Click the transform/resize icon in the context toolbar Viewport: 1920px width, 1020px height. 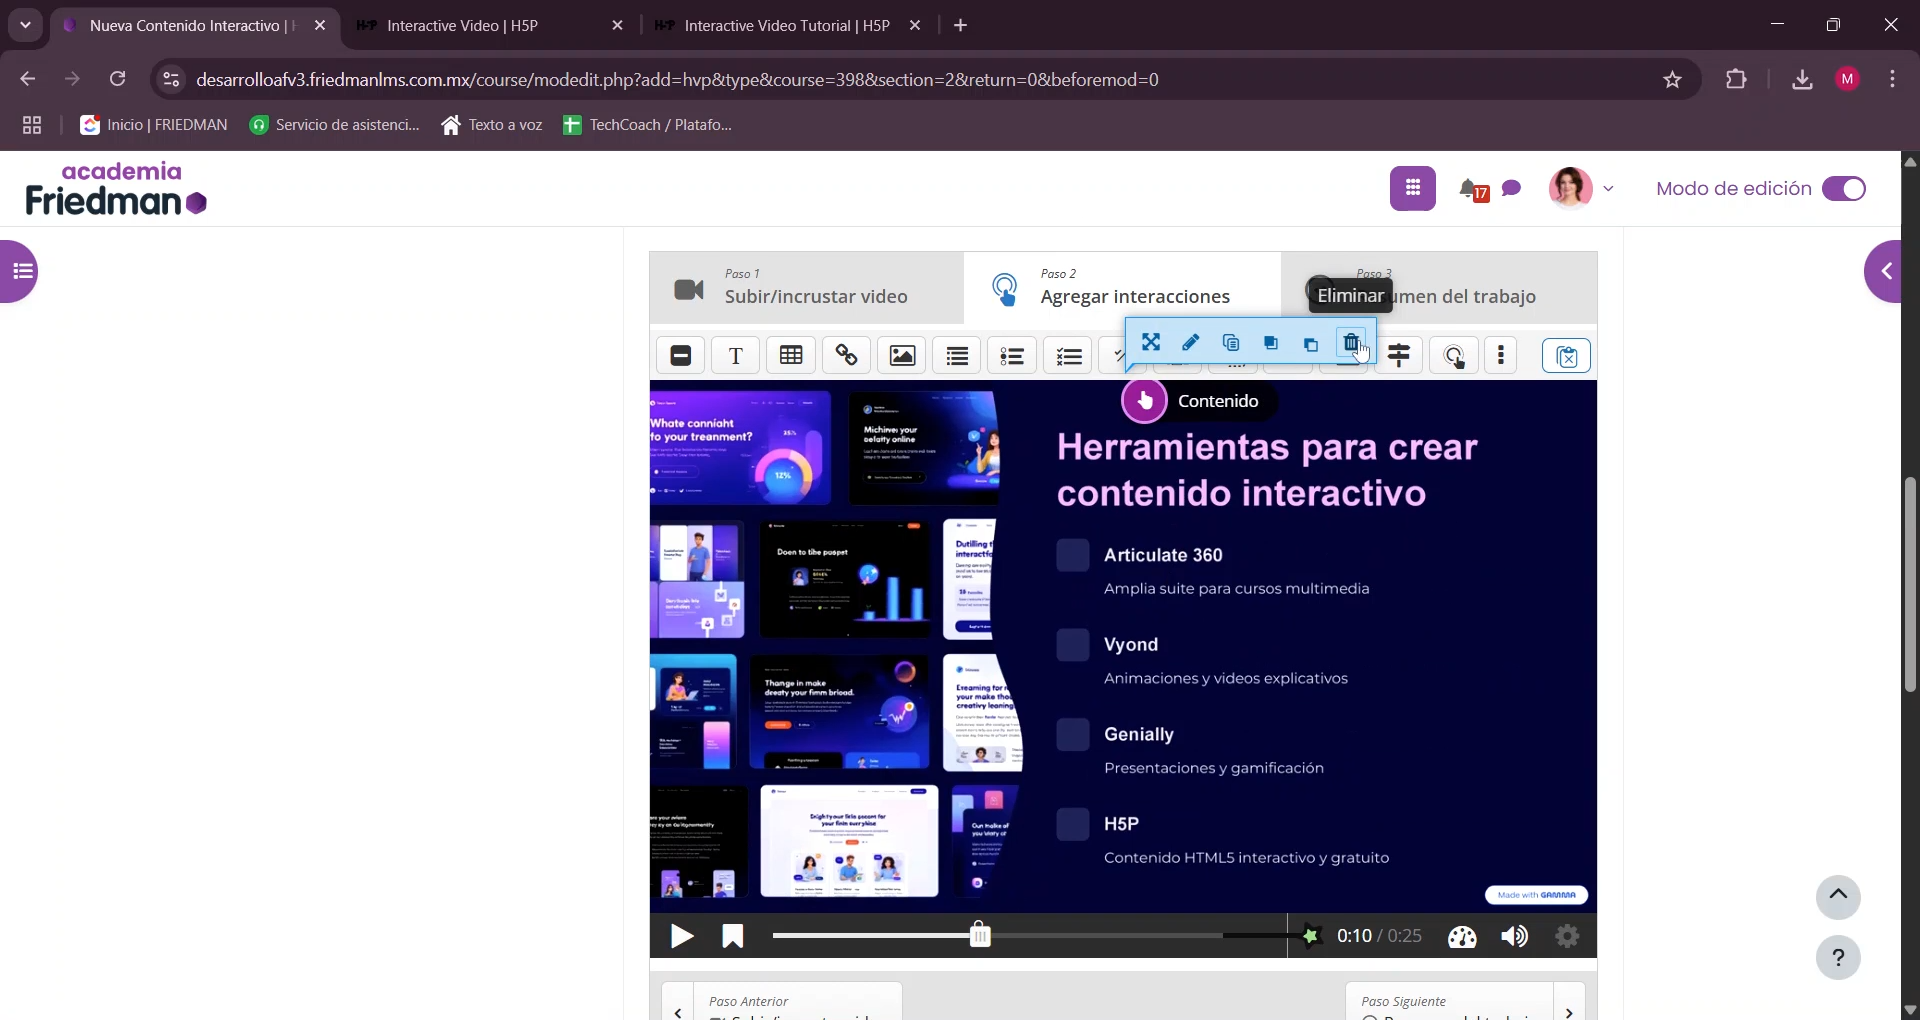pyautogui.click(x=1151, y=344)
